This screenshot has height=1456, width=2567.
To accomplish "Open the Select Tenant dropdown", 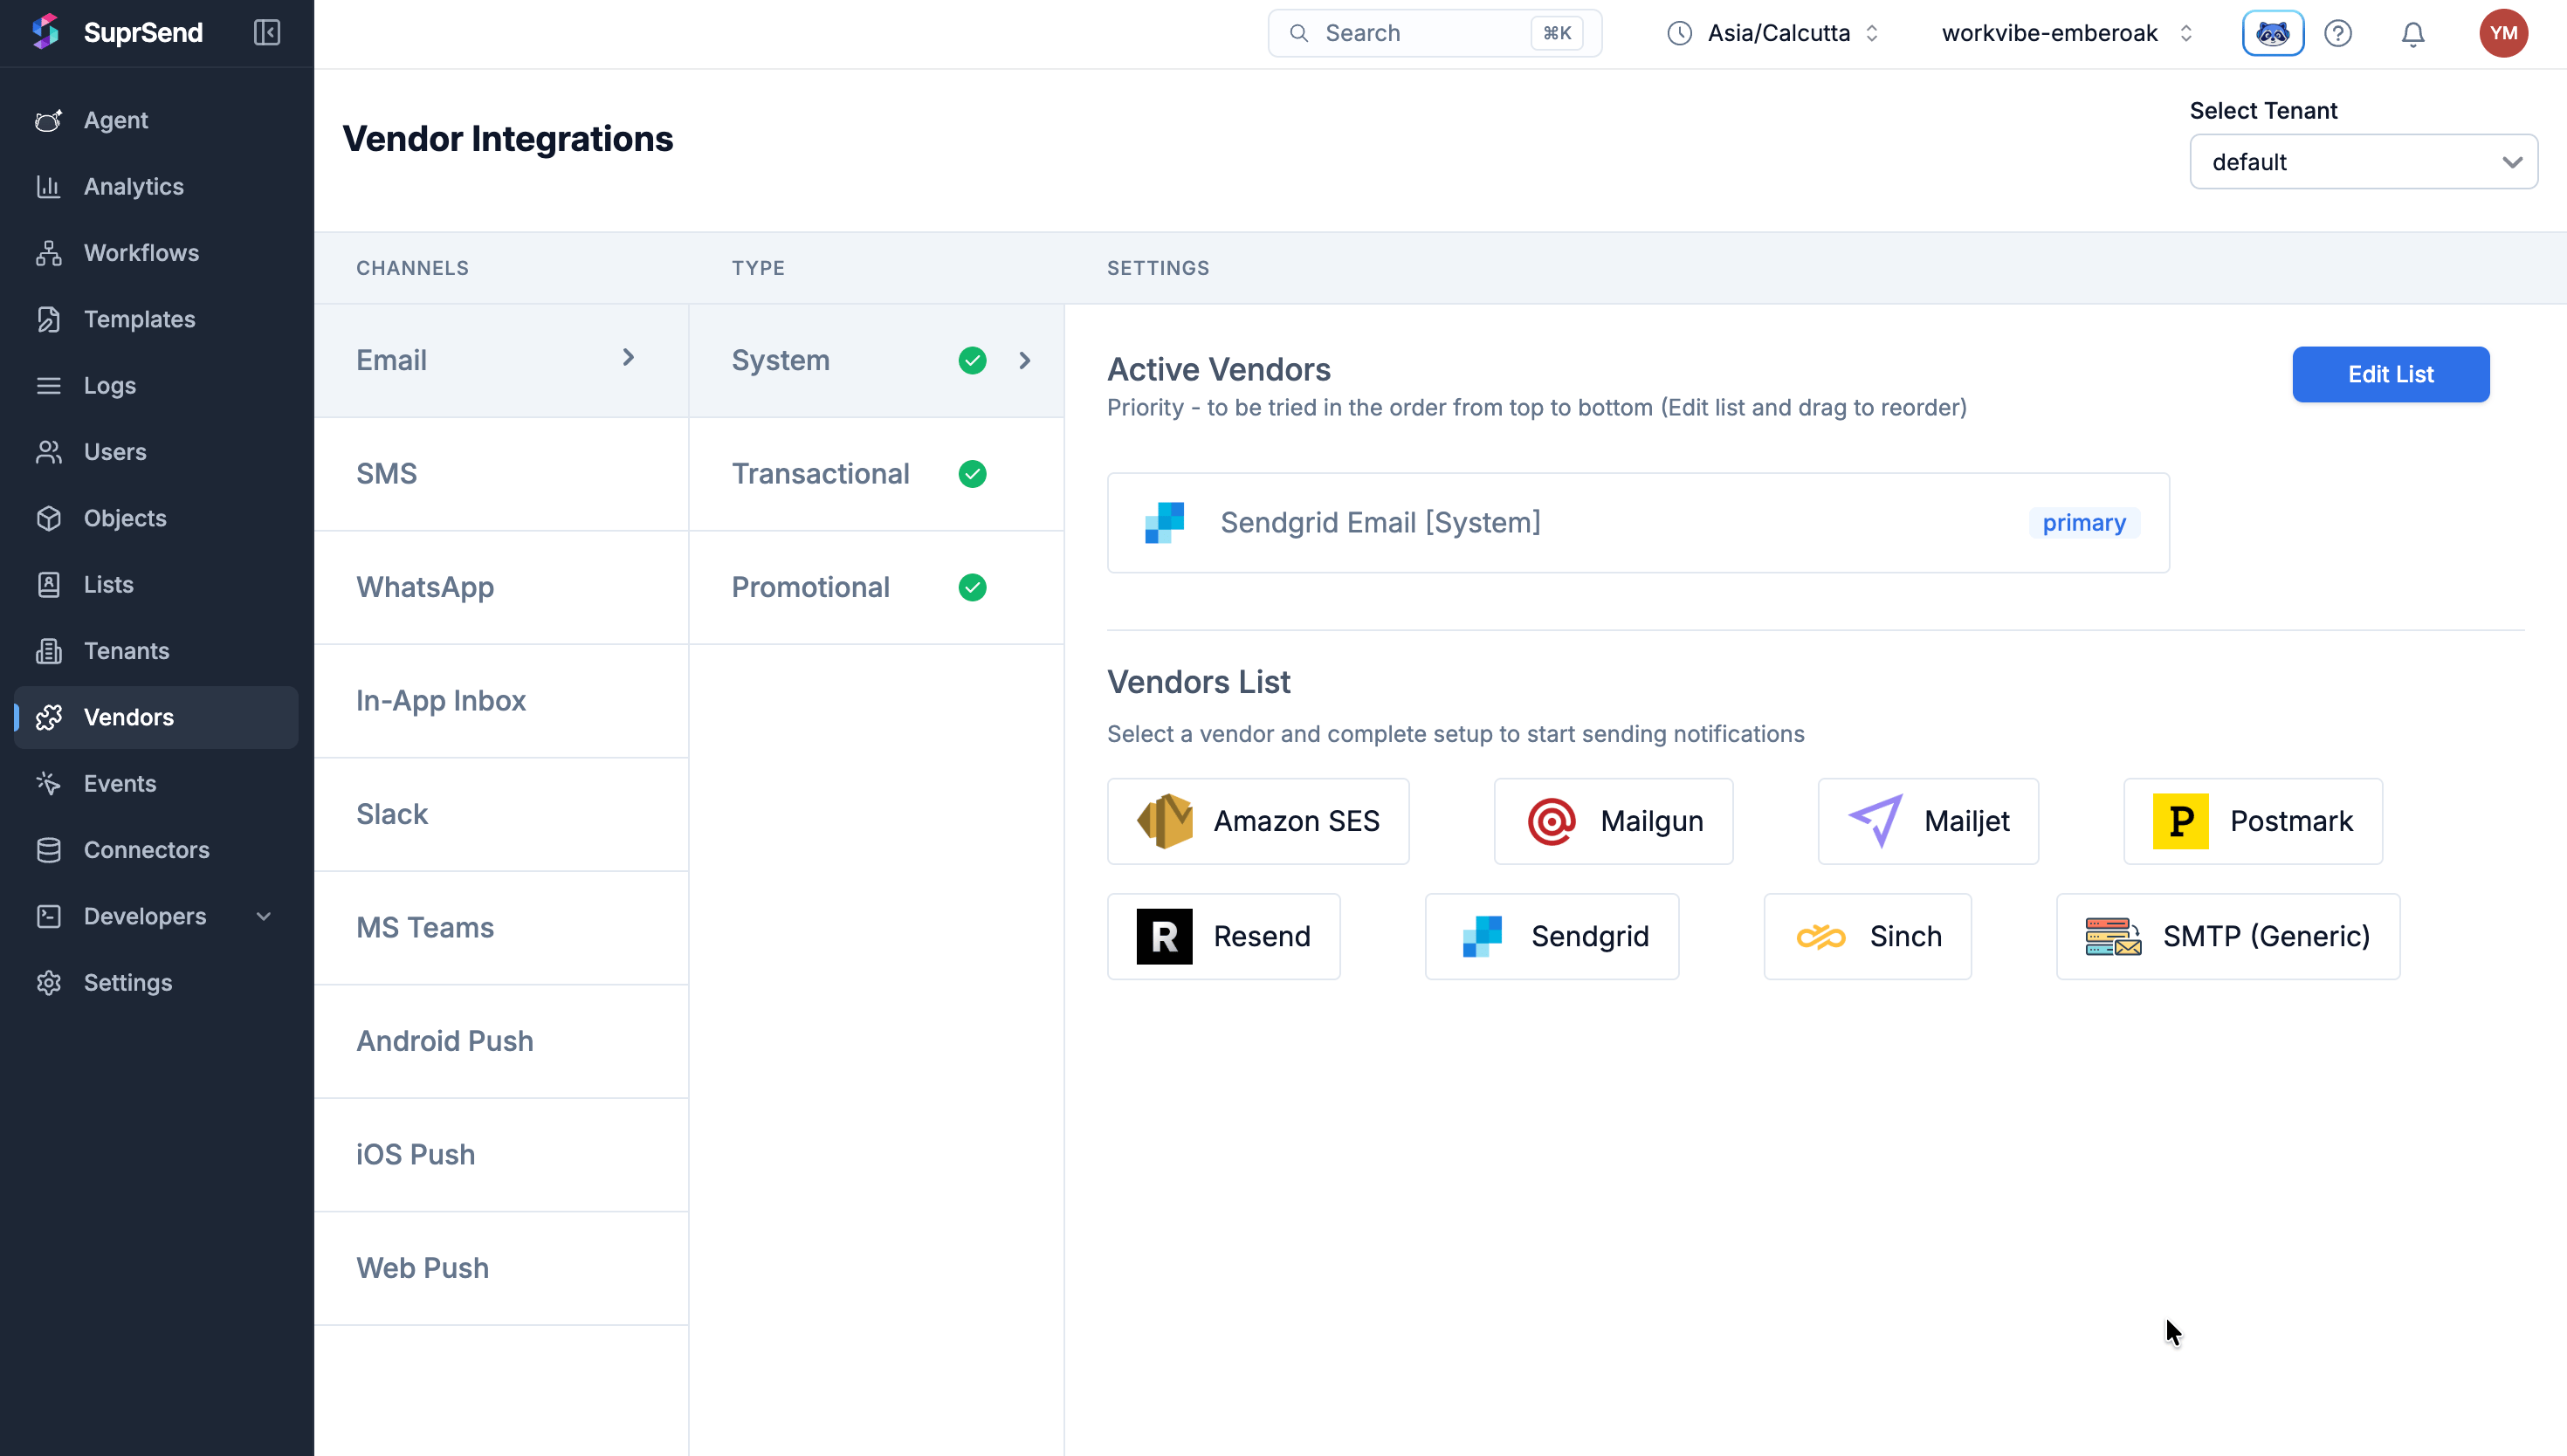I will point(2363,162).
